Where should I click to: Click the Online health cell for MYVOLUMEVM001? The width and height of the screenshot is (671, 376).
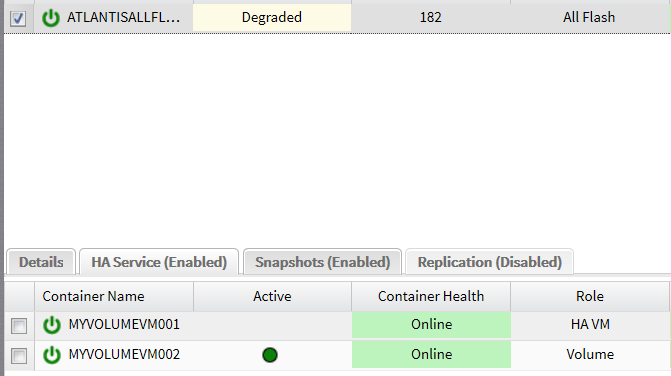coord(431,325)
